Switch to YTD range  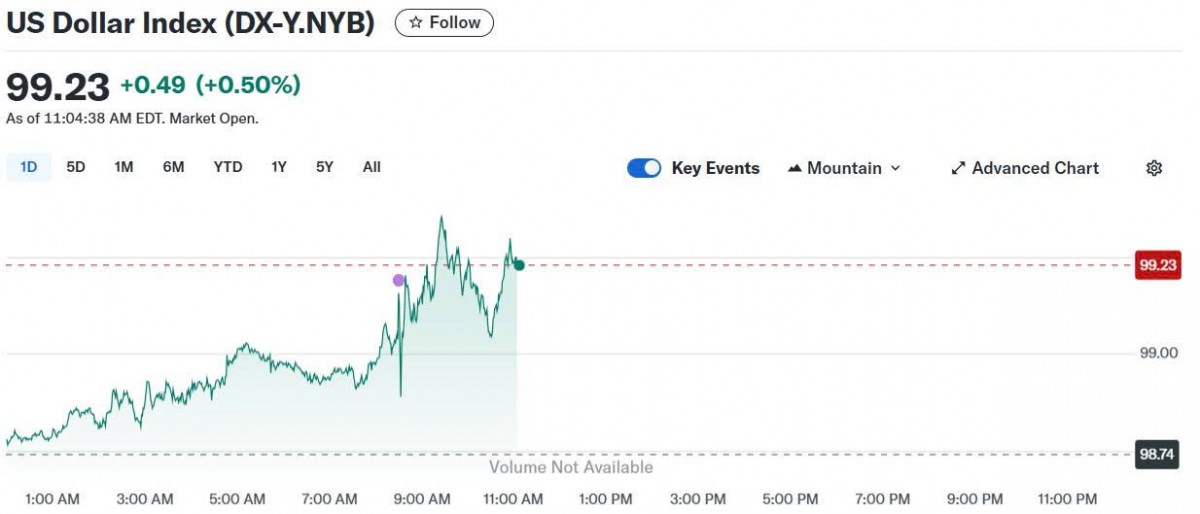[x=228, y=167]
